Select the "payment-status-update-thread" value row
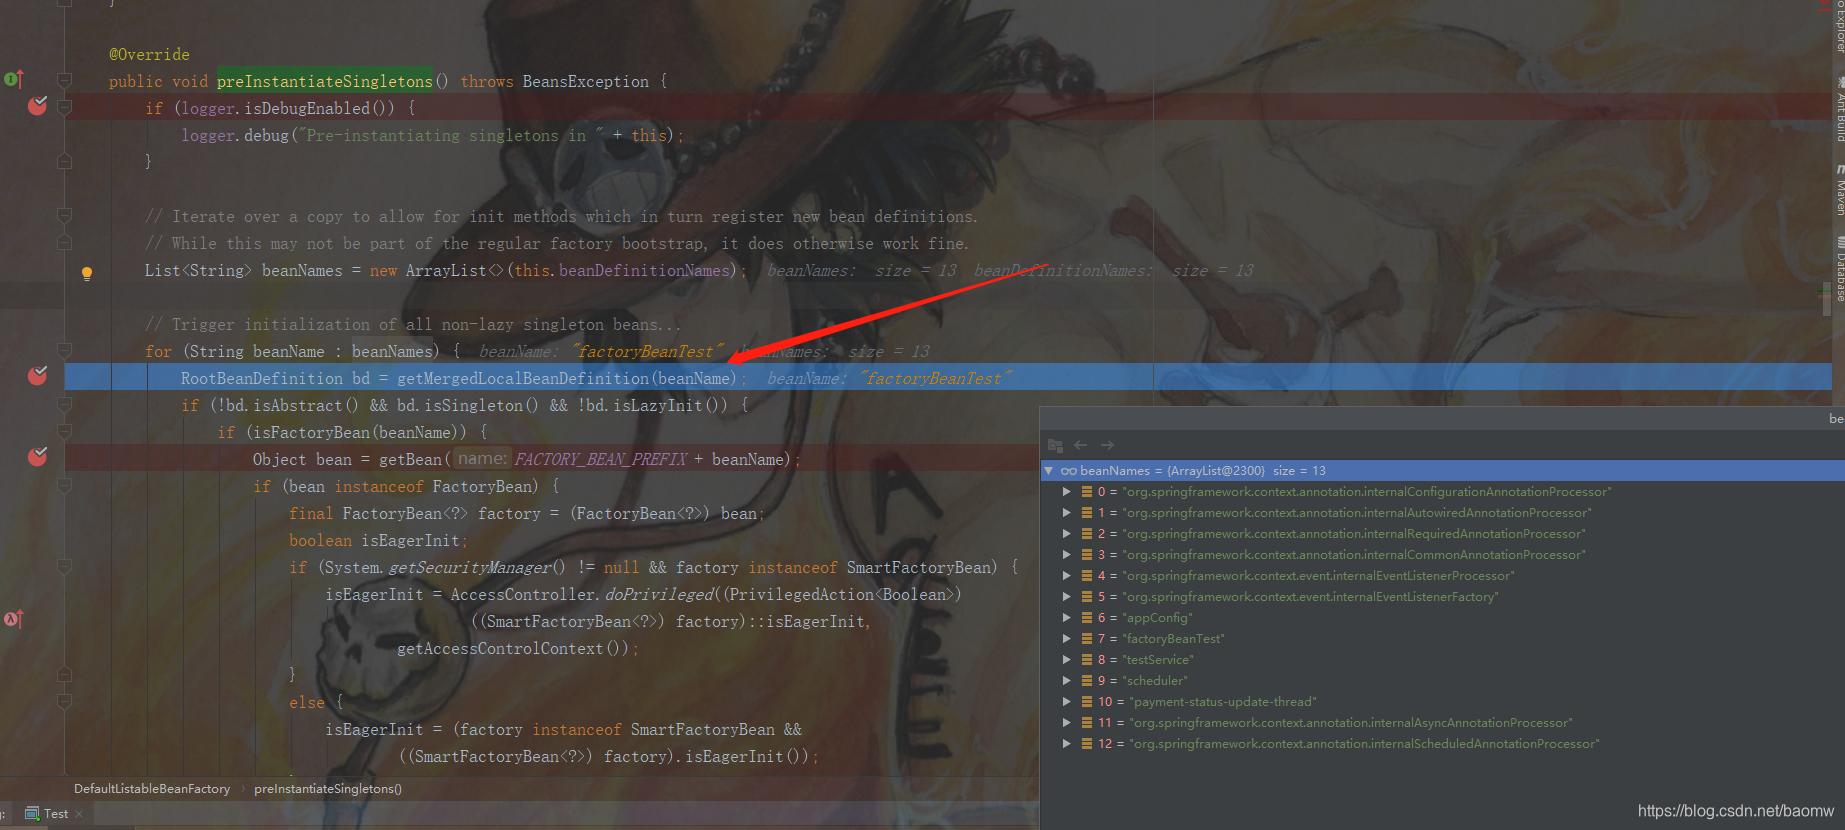1845x830 pixels. [1442, 702]
